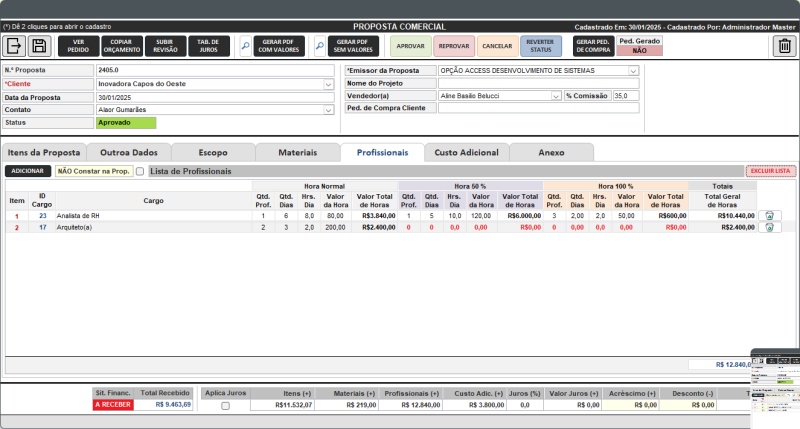Switch to the Materiais tab
This screenshot has height=429, width=800.
pyautogui.click(x=297, y=152)
